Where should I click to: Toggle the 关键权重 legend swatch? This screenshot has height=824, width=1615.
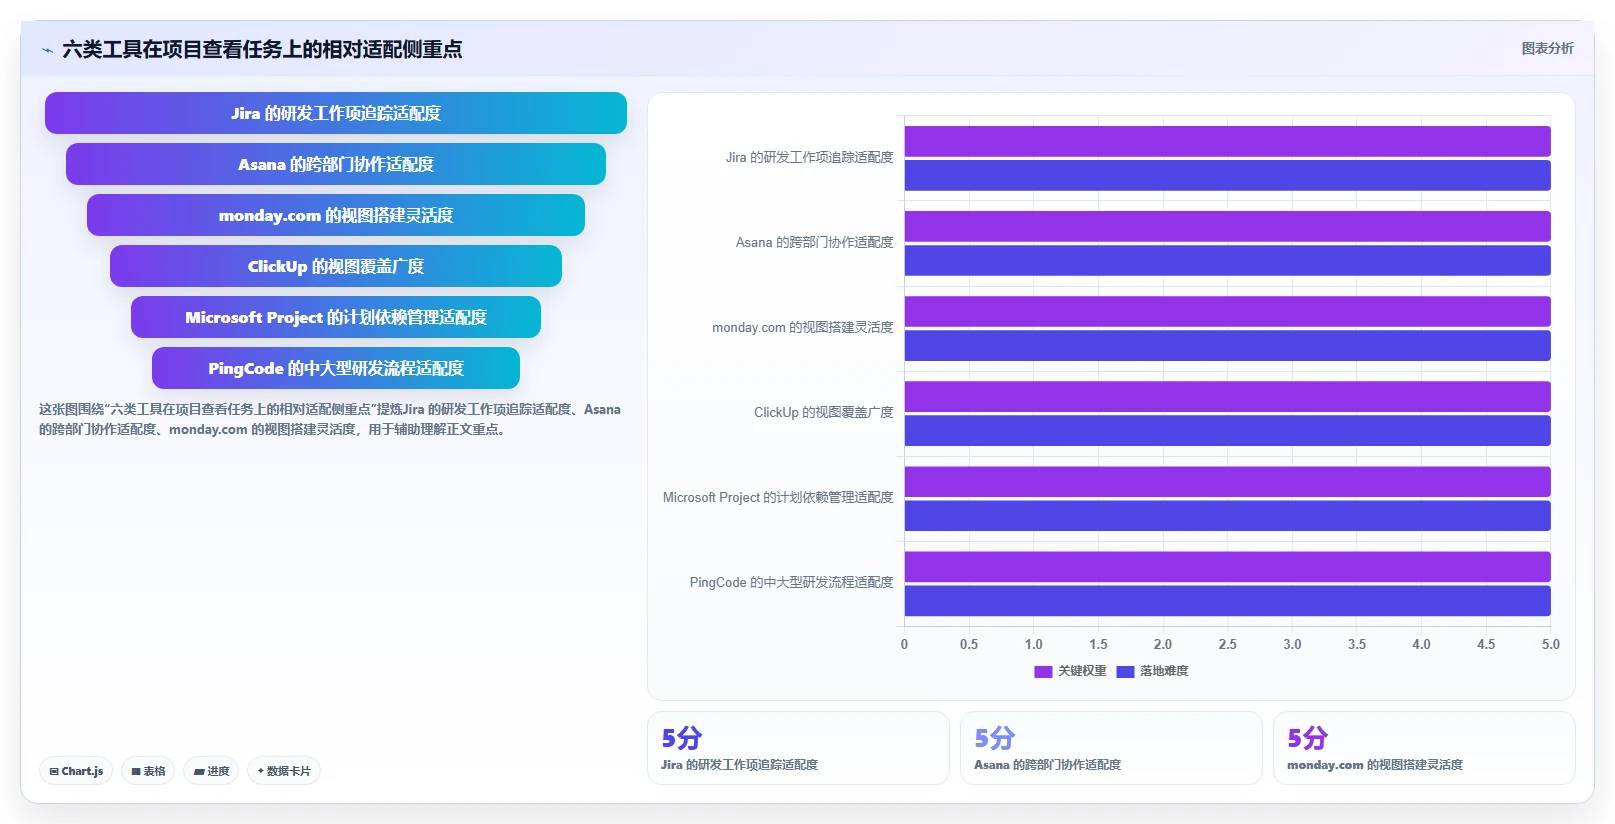tap(1043, 672)
